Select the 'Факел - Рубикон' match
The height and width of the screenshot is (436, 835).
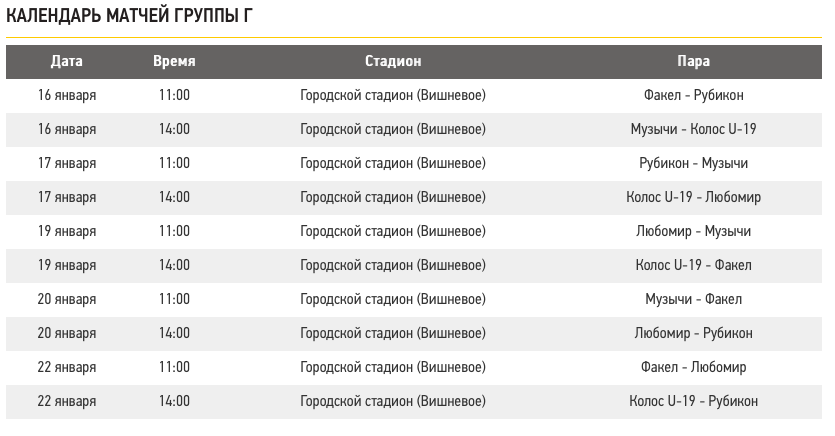pos(693,95)
